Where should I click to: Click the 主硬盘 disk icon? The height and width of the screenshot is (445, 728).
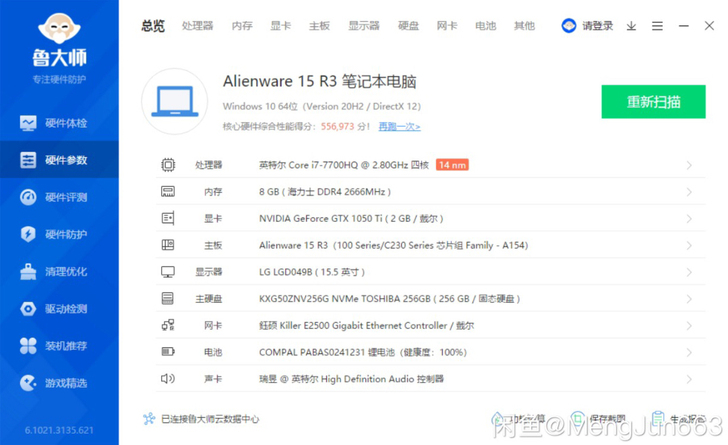168,298
